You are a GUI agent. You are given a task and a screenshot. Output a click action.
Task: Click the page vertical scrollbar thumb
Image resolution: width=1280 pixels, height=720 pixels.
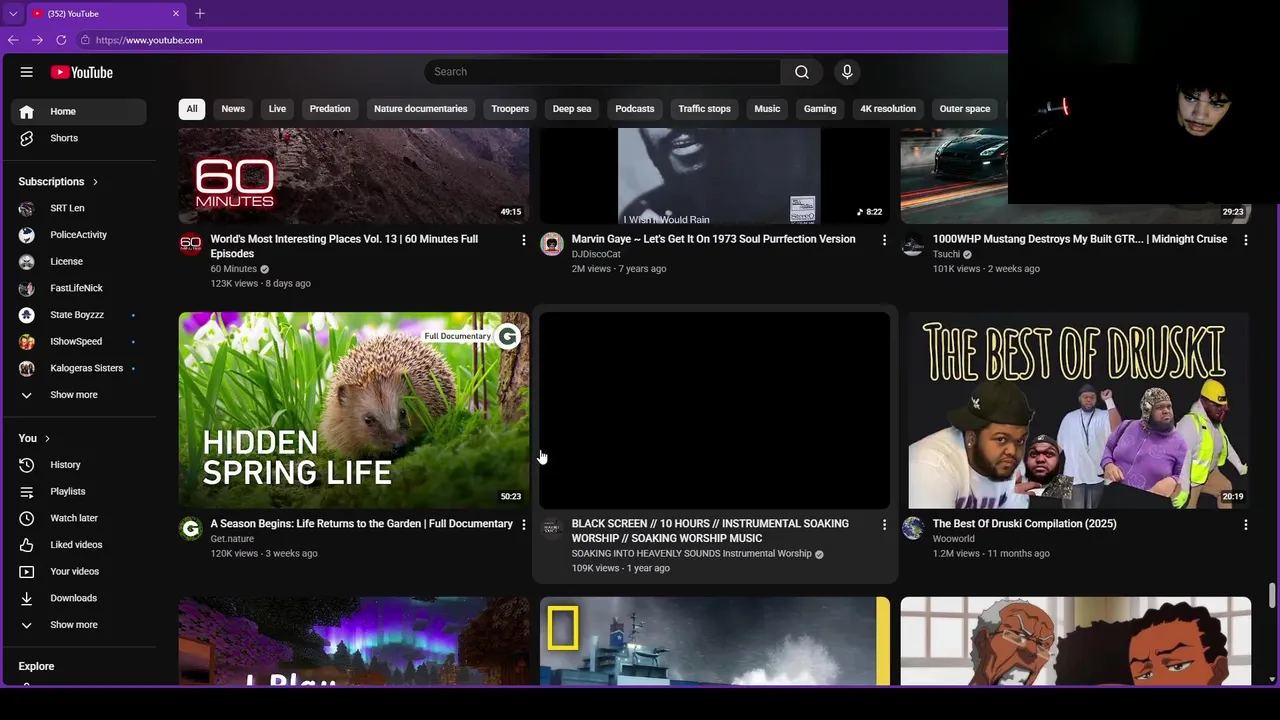(1272, 595)
